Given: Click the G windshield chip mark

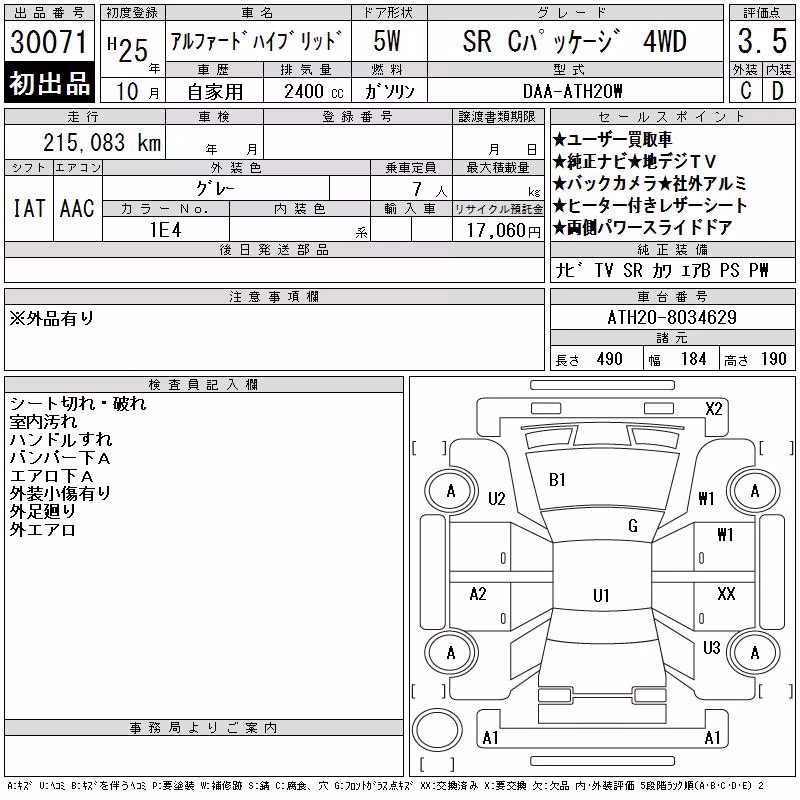Looking at the screenshot, I should [x=633, y=525].
